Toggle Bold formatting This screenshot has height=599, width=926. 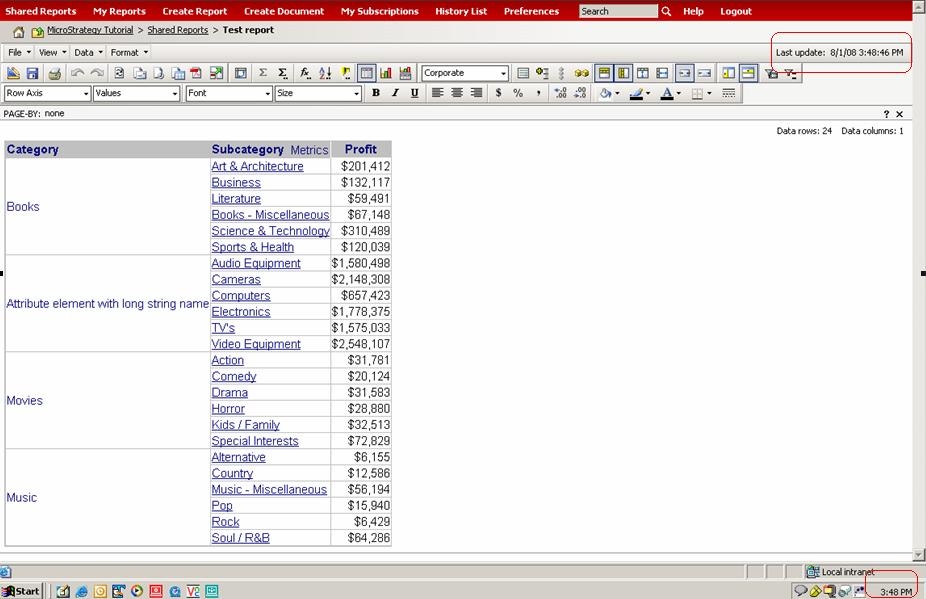(376, 93)
